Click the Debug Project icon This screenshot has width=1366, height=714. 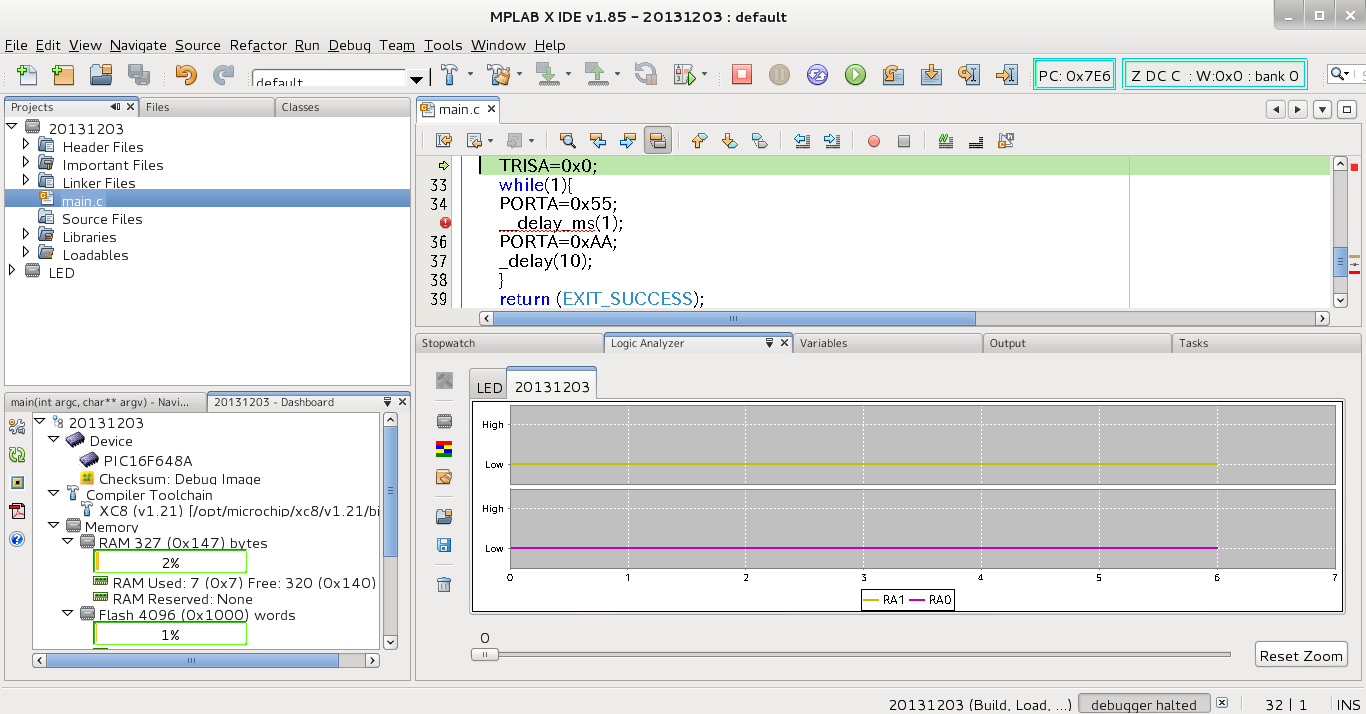pos(685,75)
